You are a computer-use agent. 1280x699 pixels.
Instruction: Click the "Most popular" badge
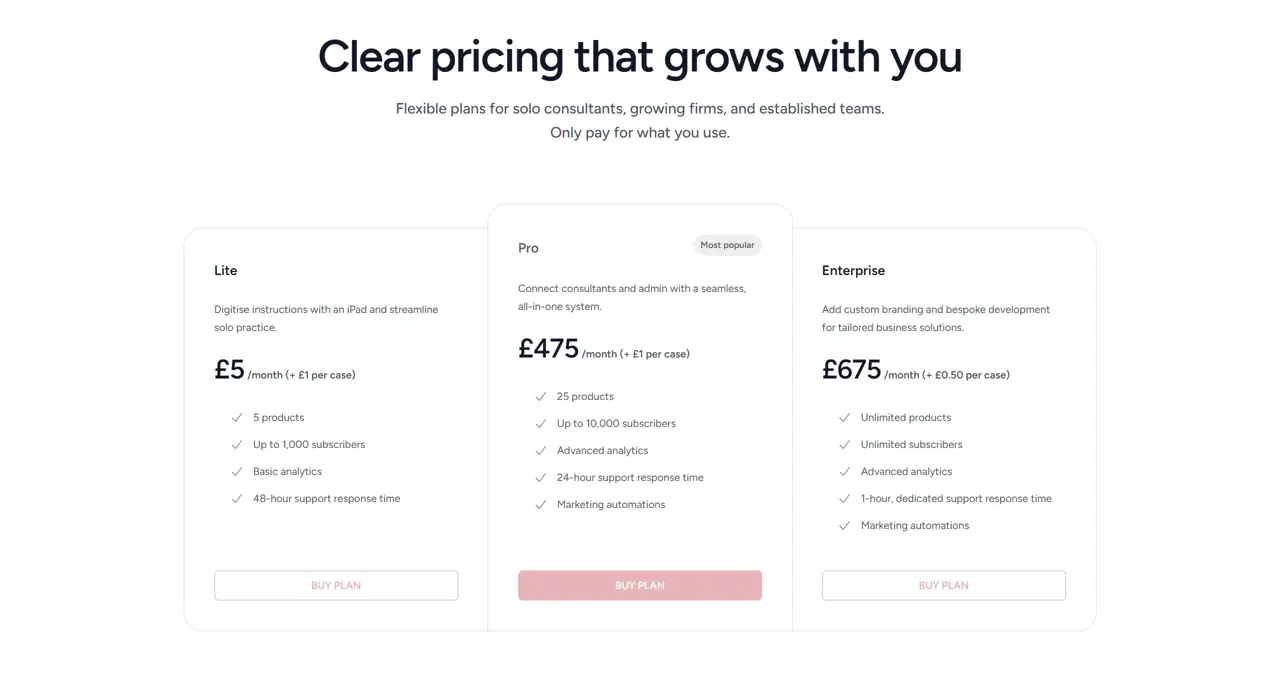pos(727,245)
